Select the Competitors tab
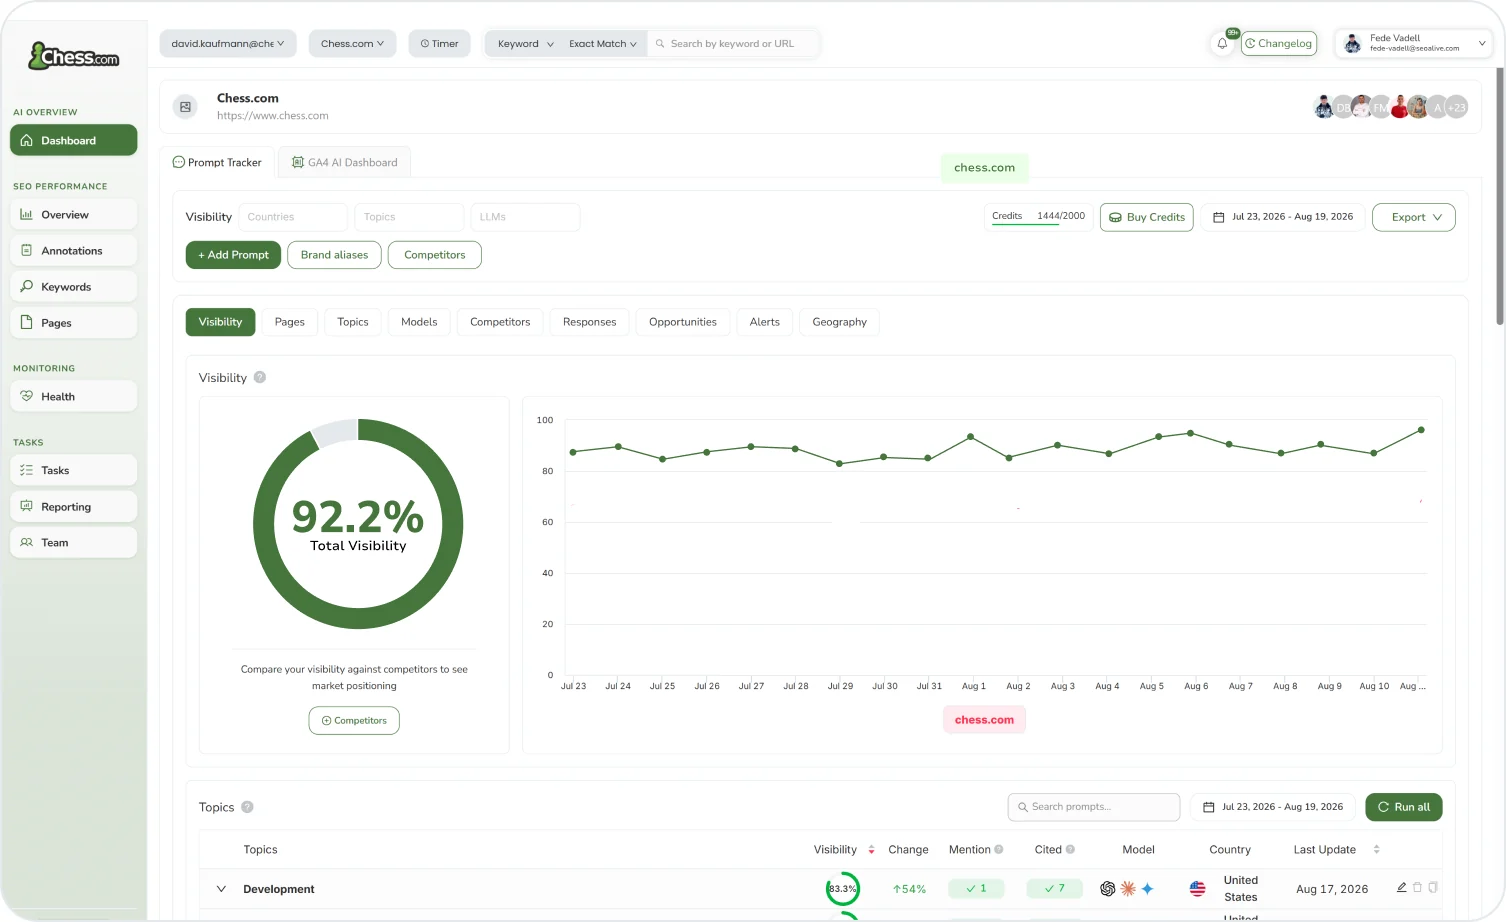This screenshot has height=922, width=1506. pos(500,322)
